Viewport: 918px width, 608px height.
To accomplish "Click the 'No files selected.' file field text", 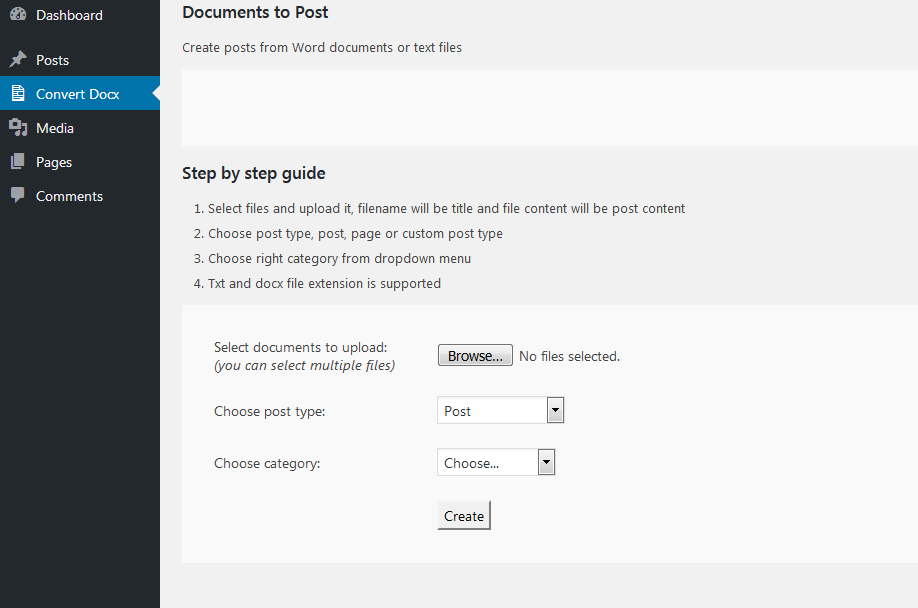I will (x=570, y=356).
